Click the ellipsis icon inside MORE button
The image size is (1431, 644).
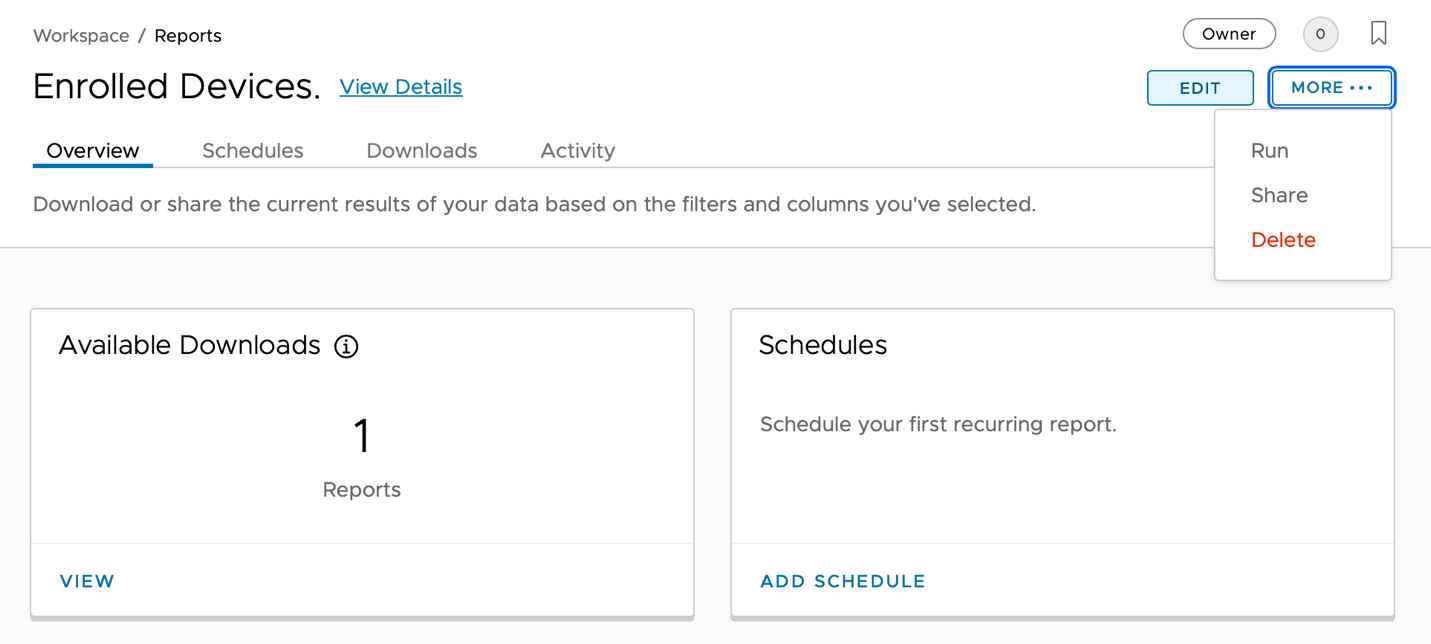tap(1360, 88)
